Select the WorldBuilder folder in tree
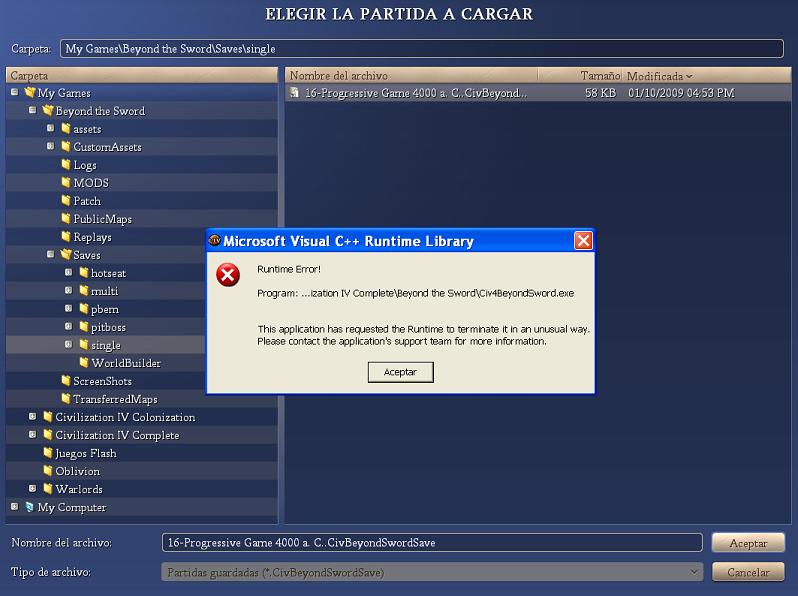This screenshot has height=596, width=798. coord(126,363)
